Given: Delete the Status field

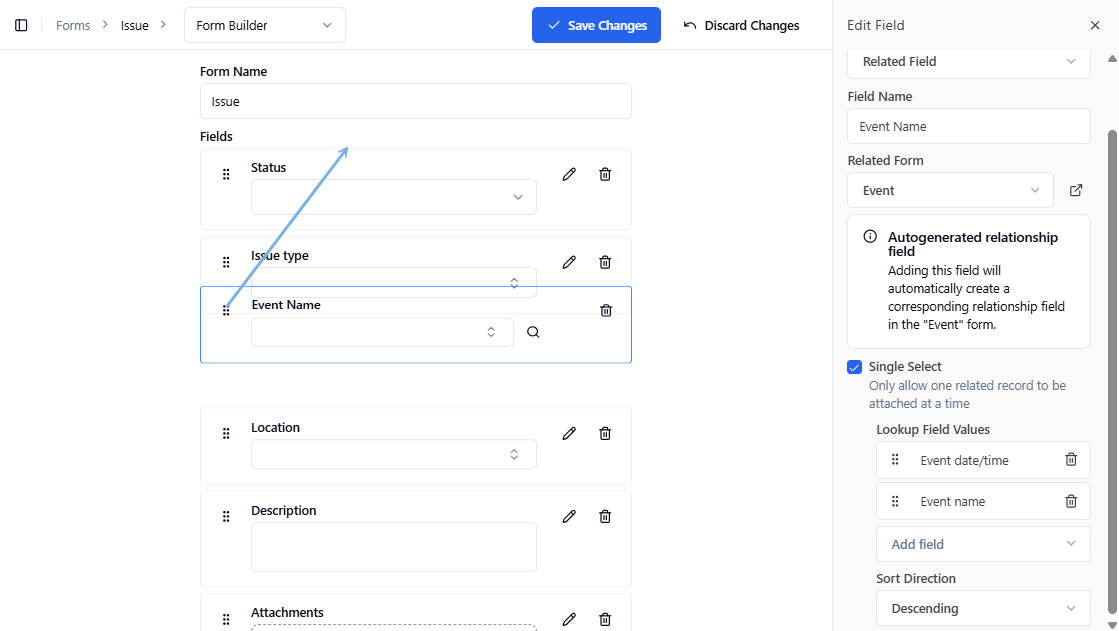Looking at the screenshot, I should pyautogui.click(x=605, y=174).
